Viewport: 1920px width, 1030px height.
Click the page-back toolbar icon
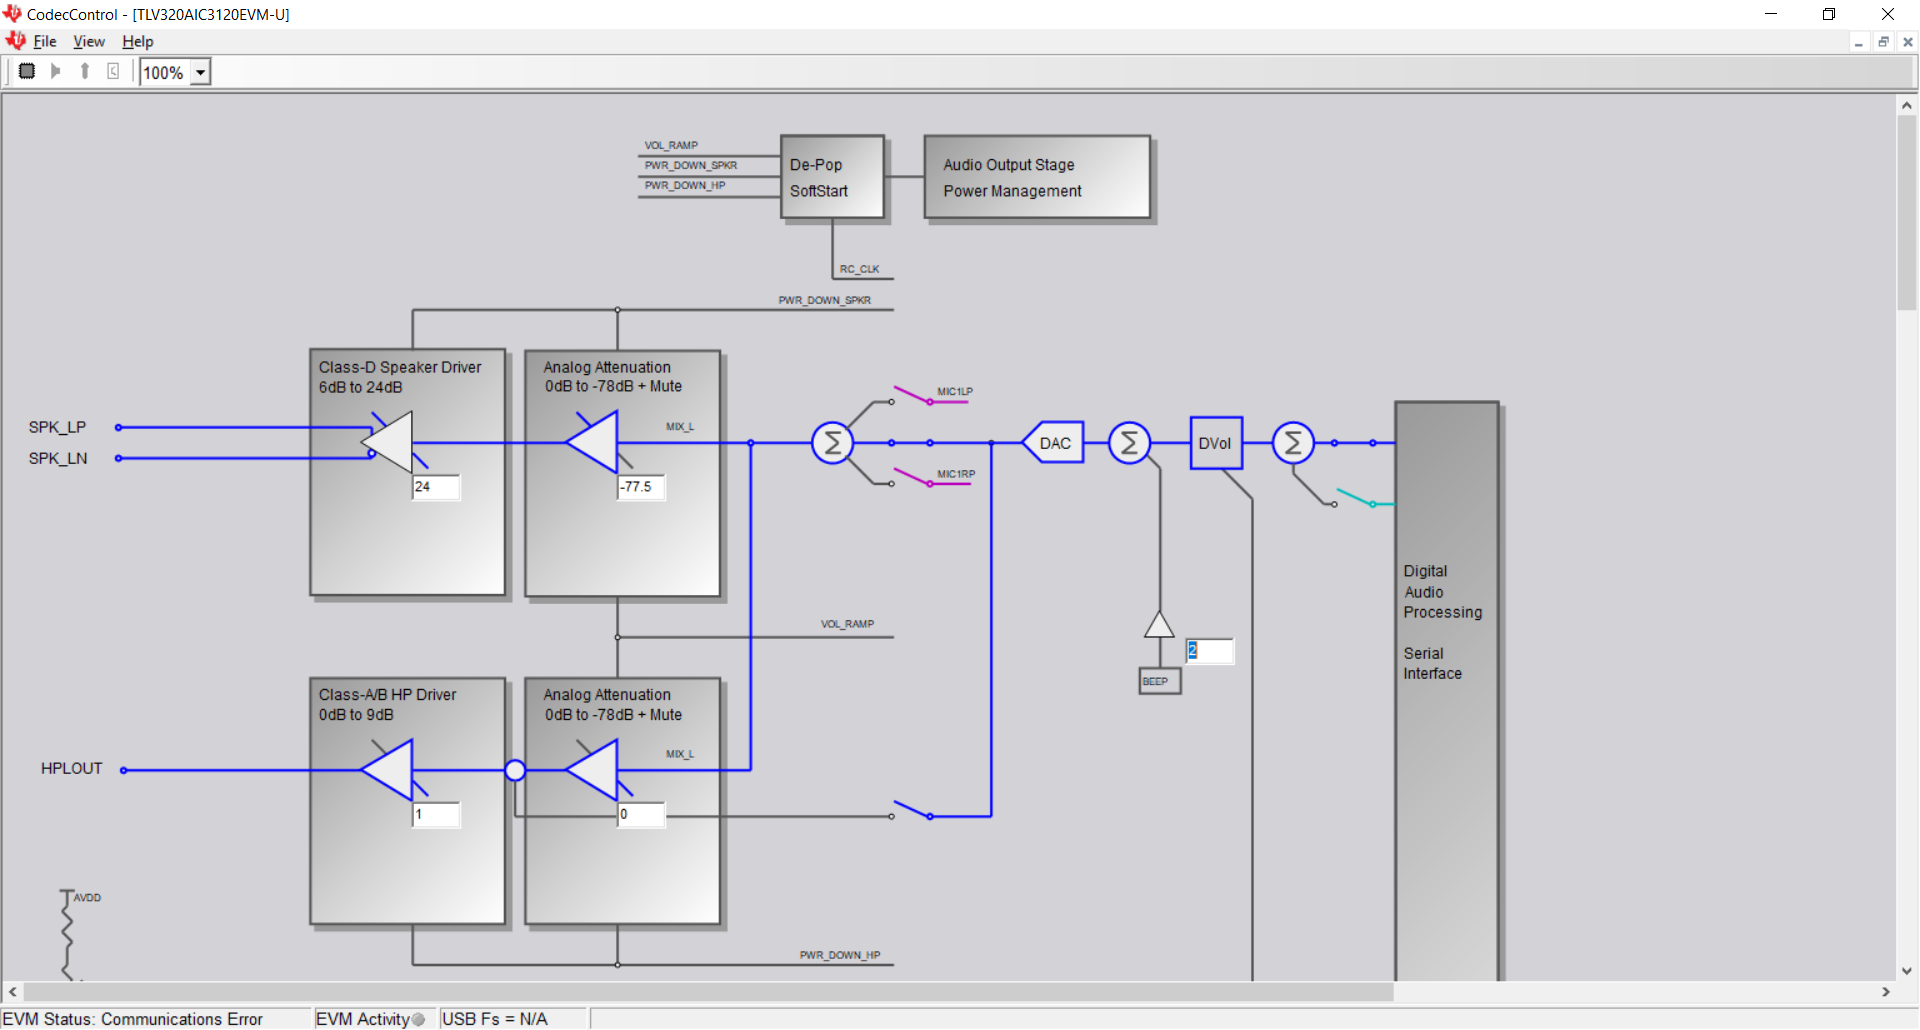coord(113,71)
